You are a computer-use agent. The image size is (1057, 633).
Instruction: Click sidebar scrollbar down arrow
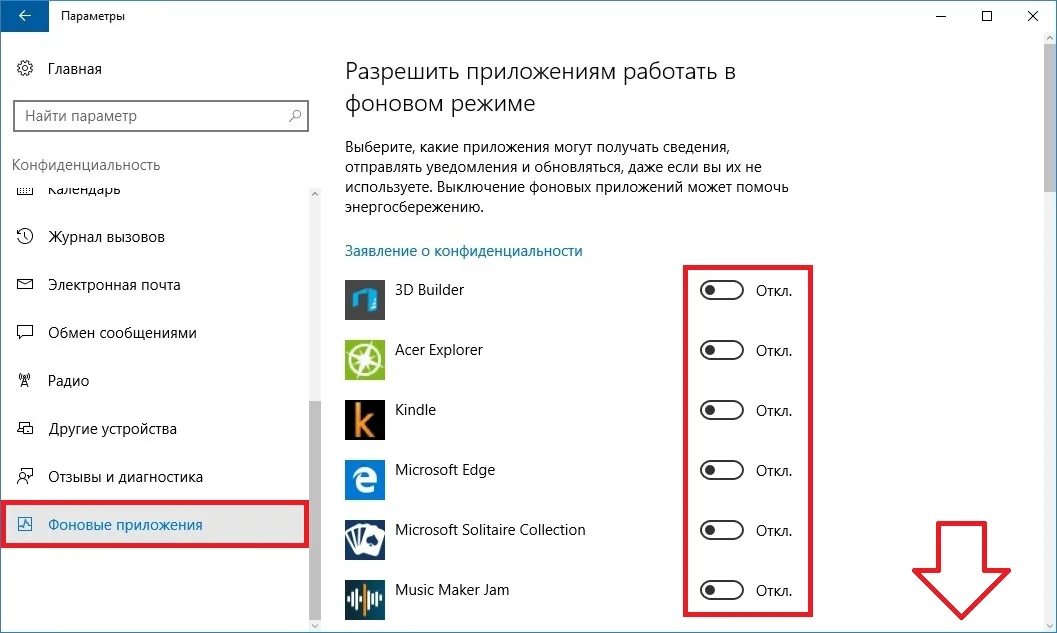pyautogui.click(x=315, y=625)
